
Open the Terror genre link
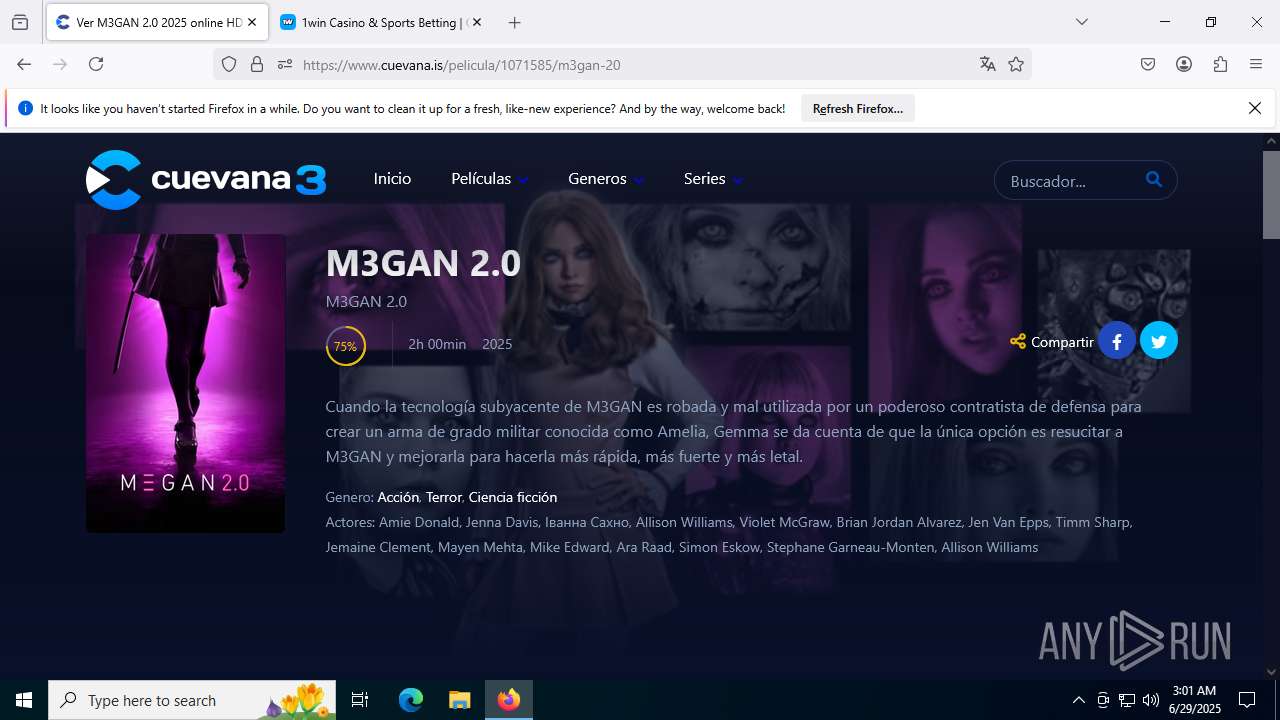click(444, 497)
